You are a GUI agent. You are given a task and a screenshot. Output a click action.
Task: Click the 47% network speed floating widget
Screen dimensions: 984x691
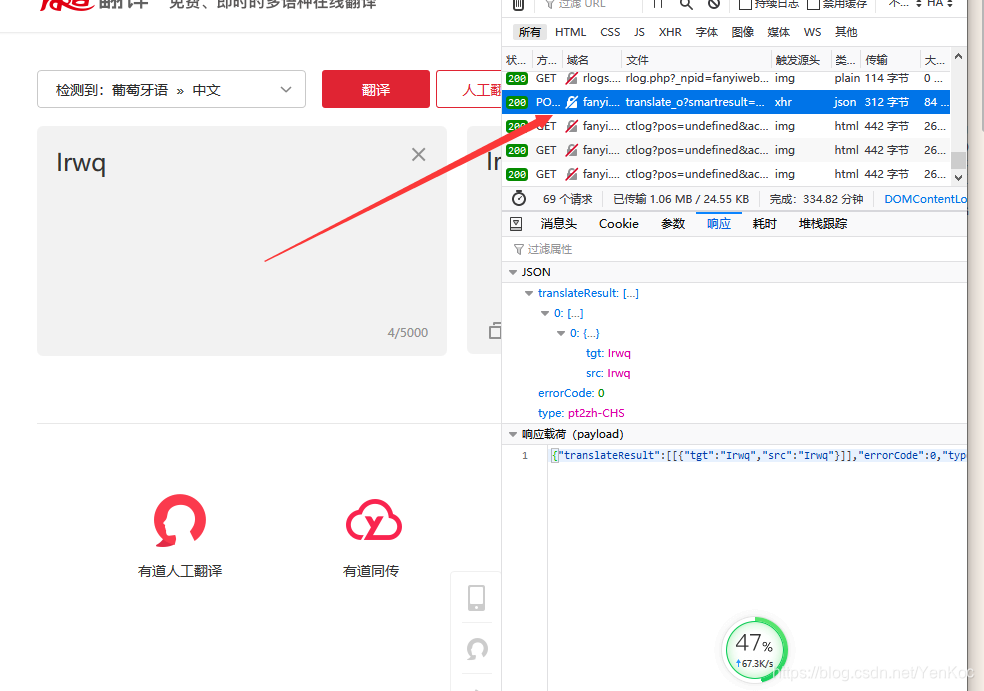tap(755, 650)
